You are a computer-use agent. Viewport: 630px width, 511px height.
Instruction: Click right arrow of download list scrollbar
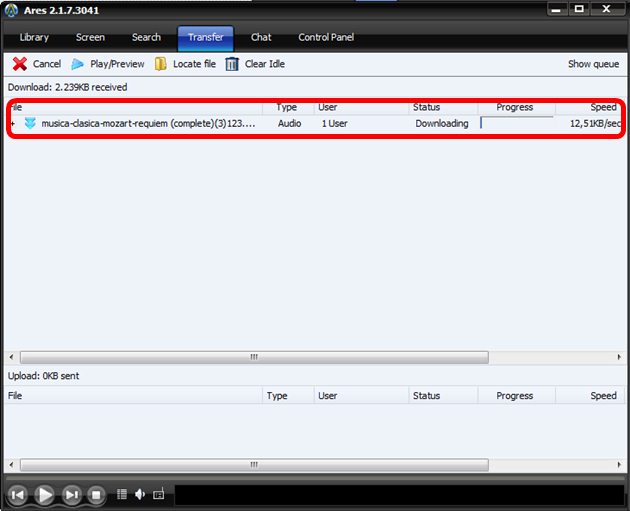(x=619, y=357)
